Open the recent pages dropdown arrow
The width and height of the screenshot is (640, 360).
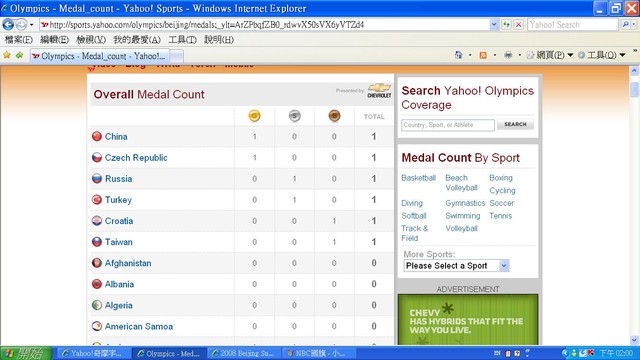(x=31, y=25)
